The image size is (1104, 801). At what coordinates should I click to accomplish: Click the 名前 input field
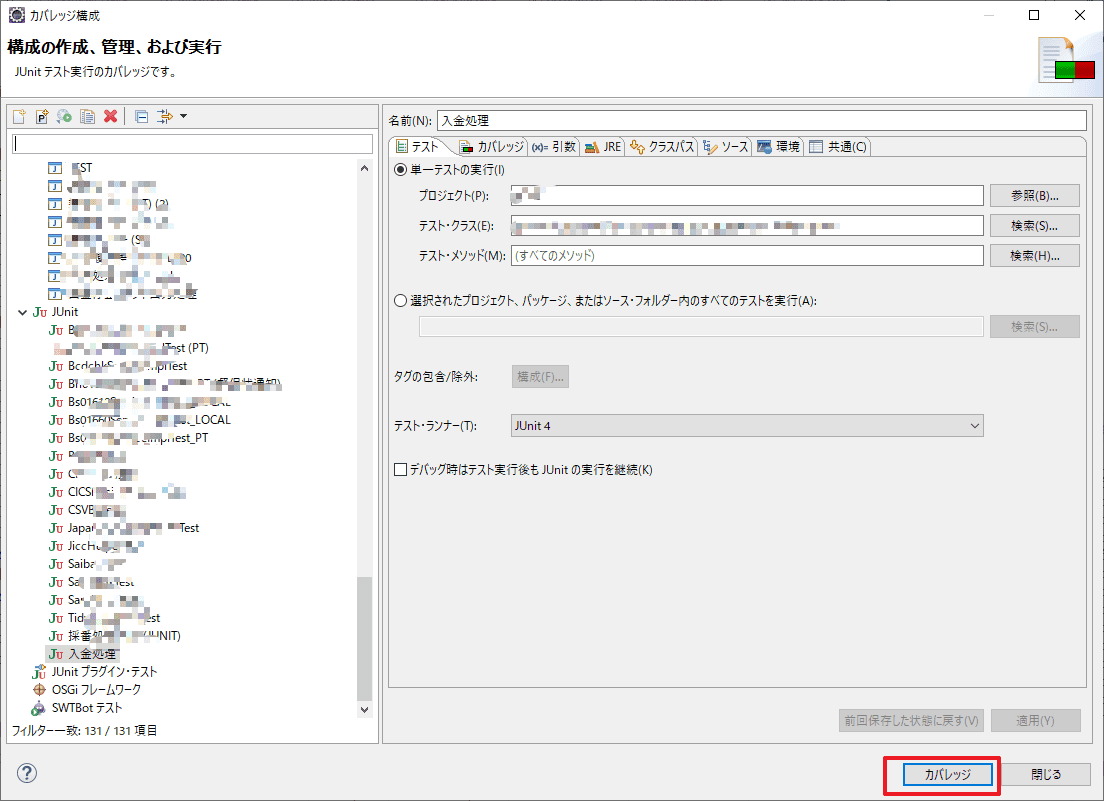[760, 121]
